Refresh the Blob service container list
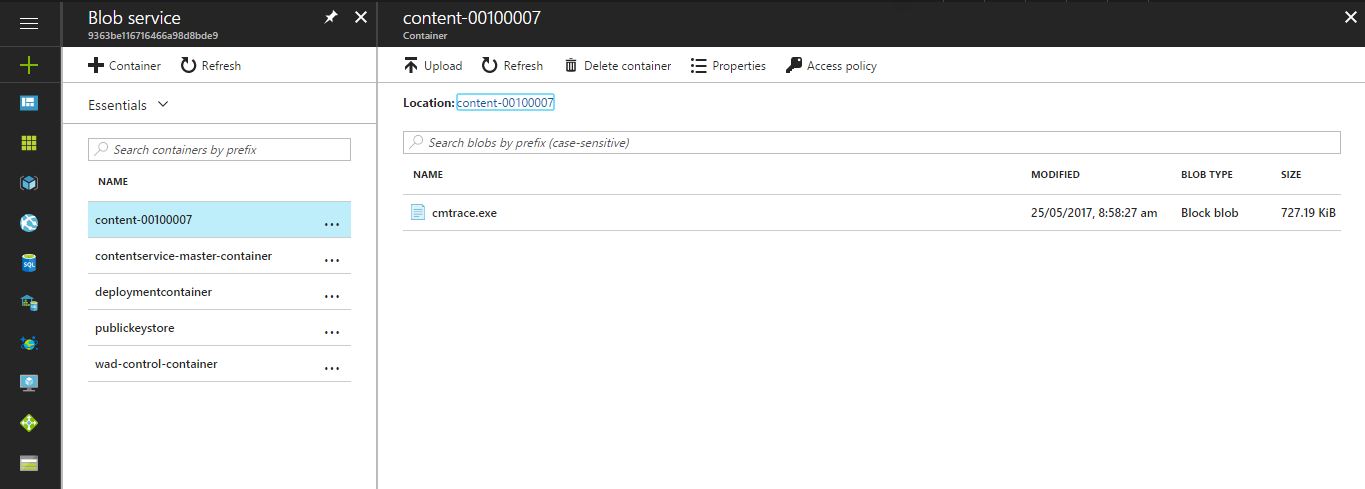Image resolution: width=1365 pixels, height=489 pixels. [211, 65]
